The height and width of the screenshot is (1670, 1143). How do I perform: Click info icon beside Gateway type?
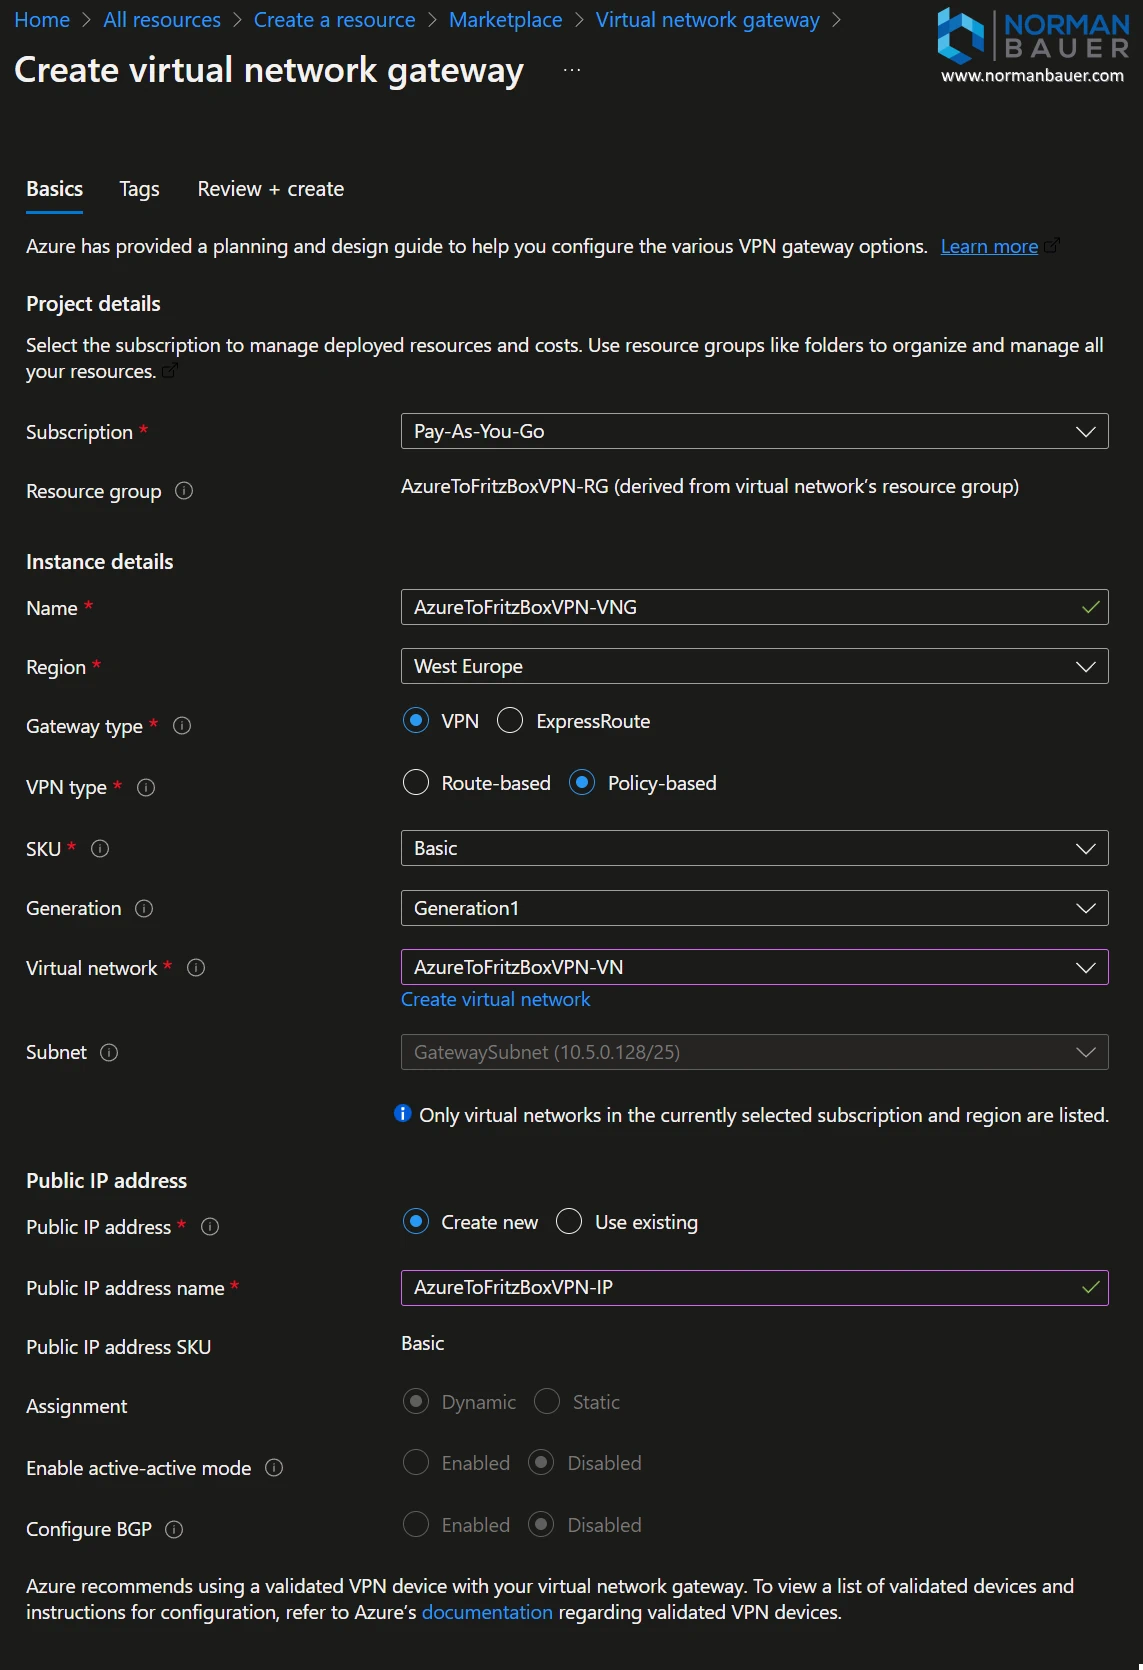point(182,726)
